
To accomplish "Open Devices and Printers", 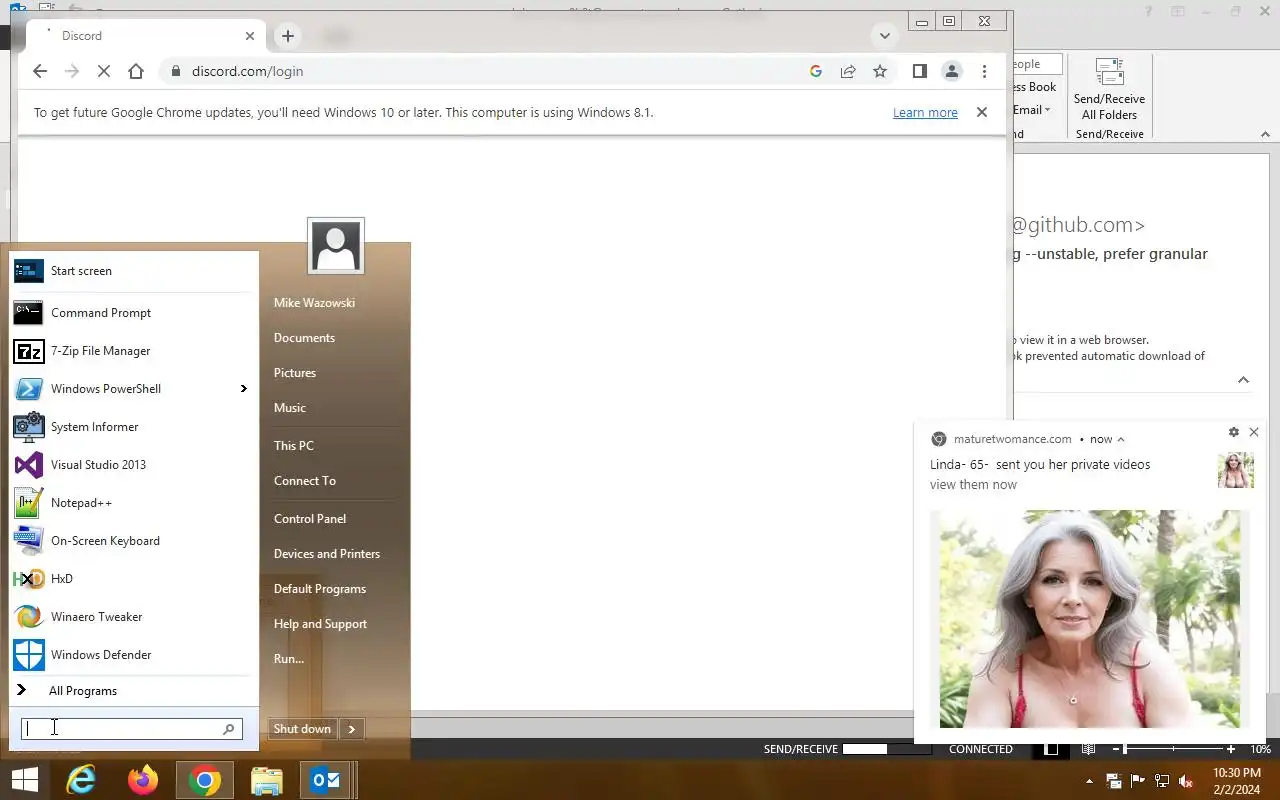I will point(327,554).
